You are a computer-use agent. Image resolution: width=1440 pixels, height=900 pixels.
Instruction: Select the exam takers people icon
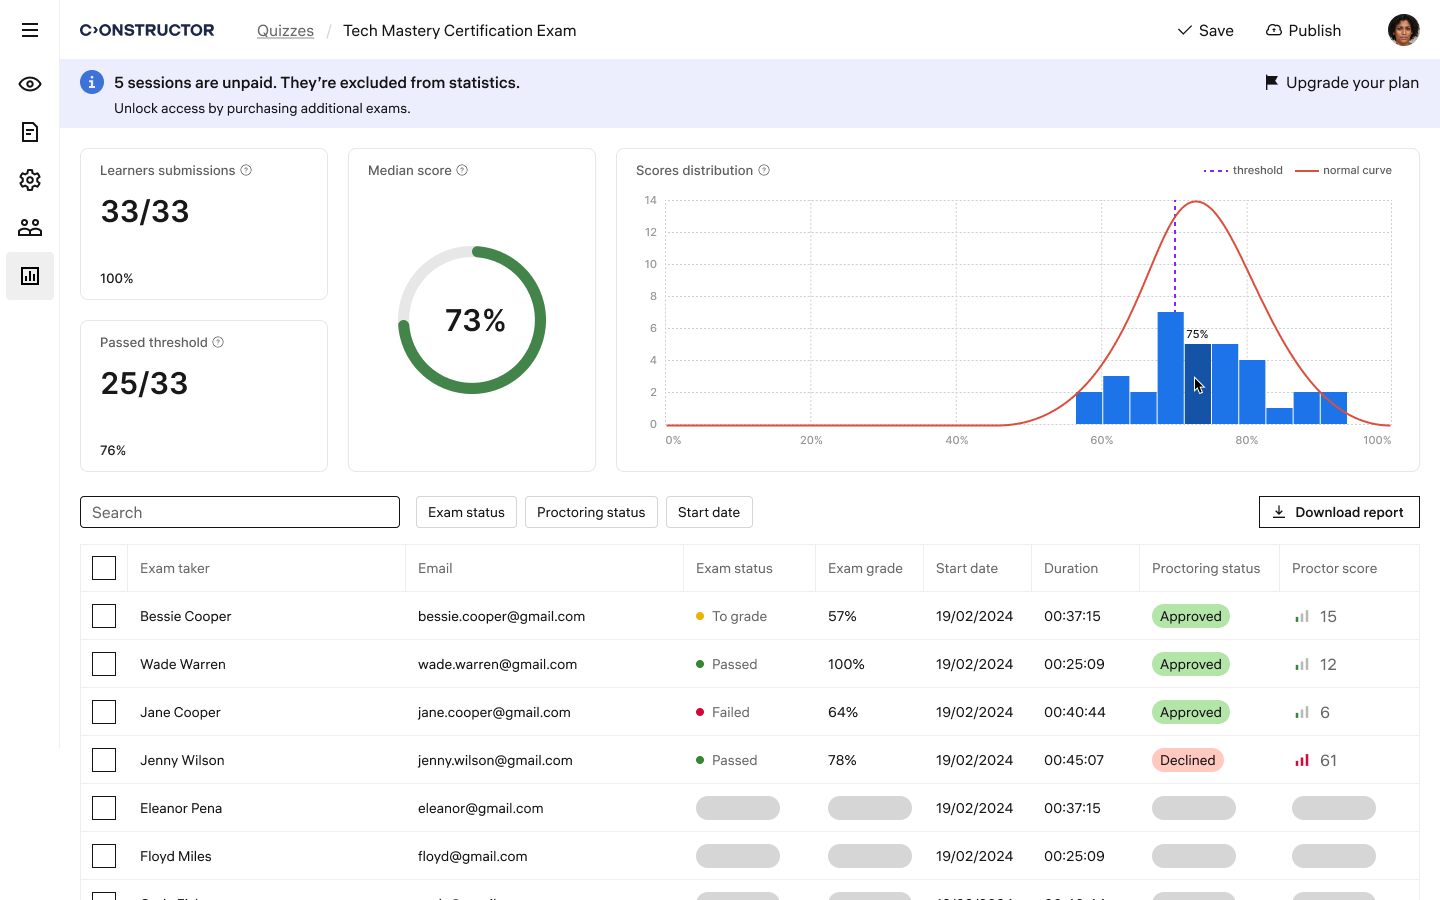click(x=29, y=227)
